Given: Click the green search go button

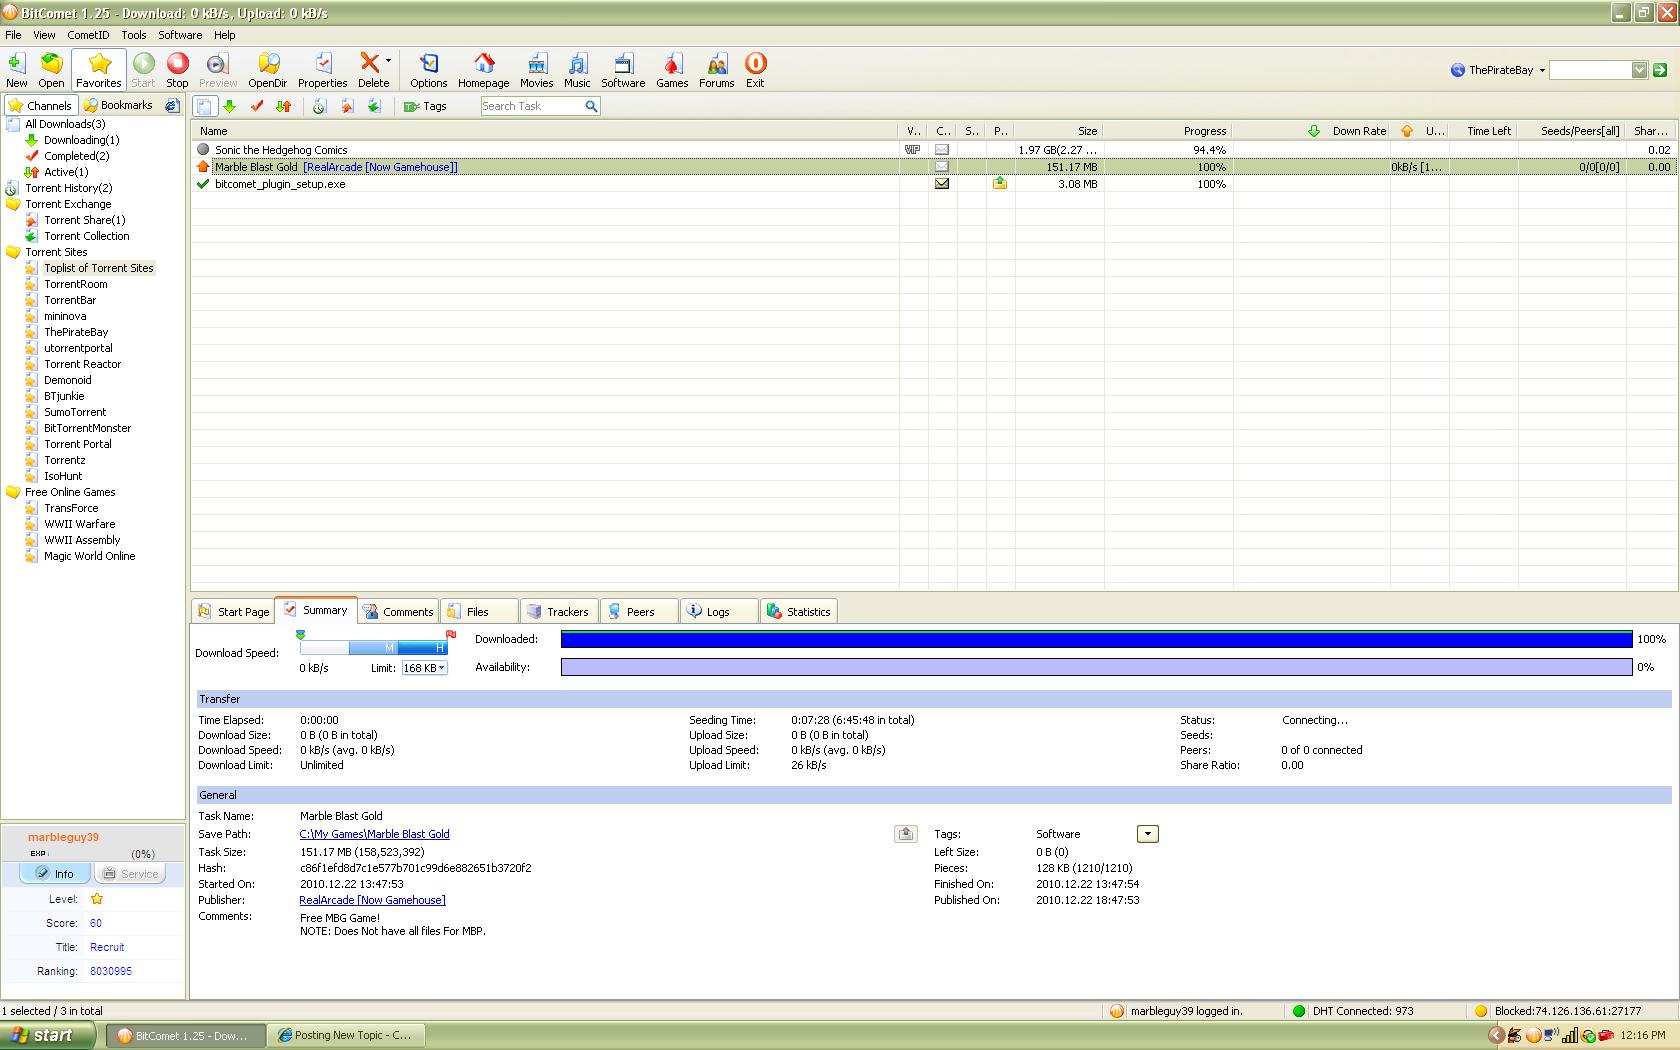Looking at the screenshot, I should tap(1660, 70).
